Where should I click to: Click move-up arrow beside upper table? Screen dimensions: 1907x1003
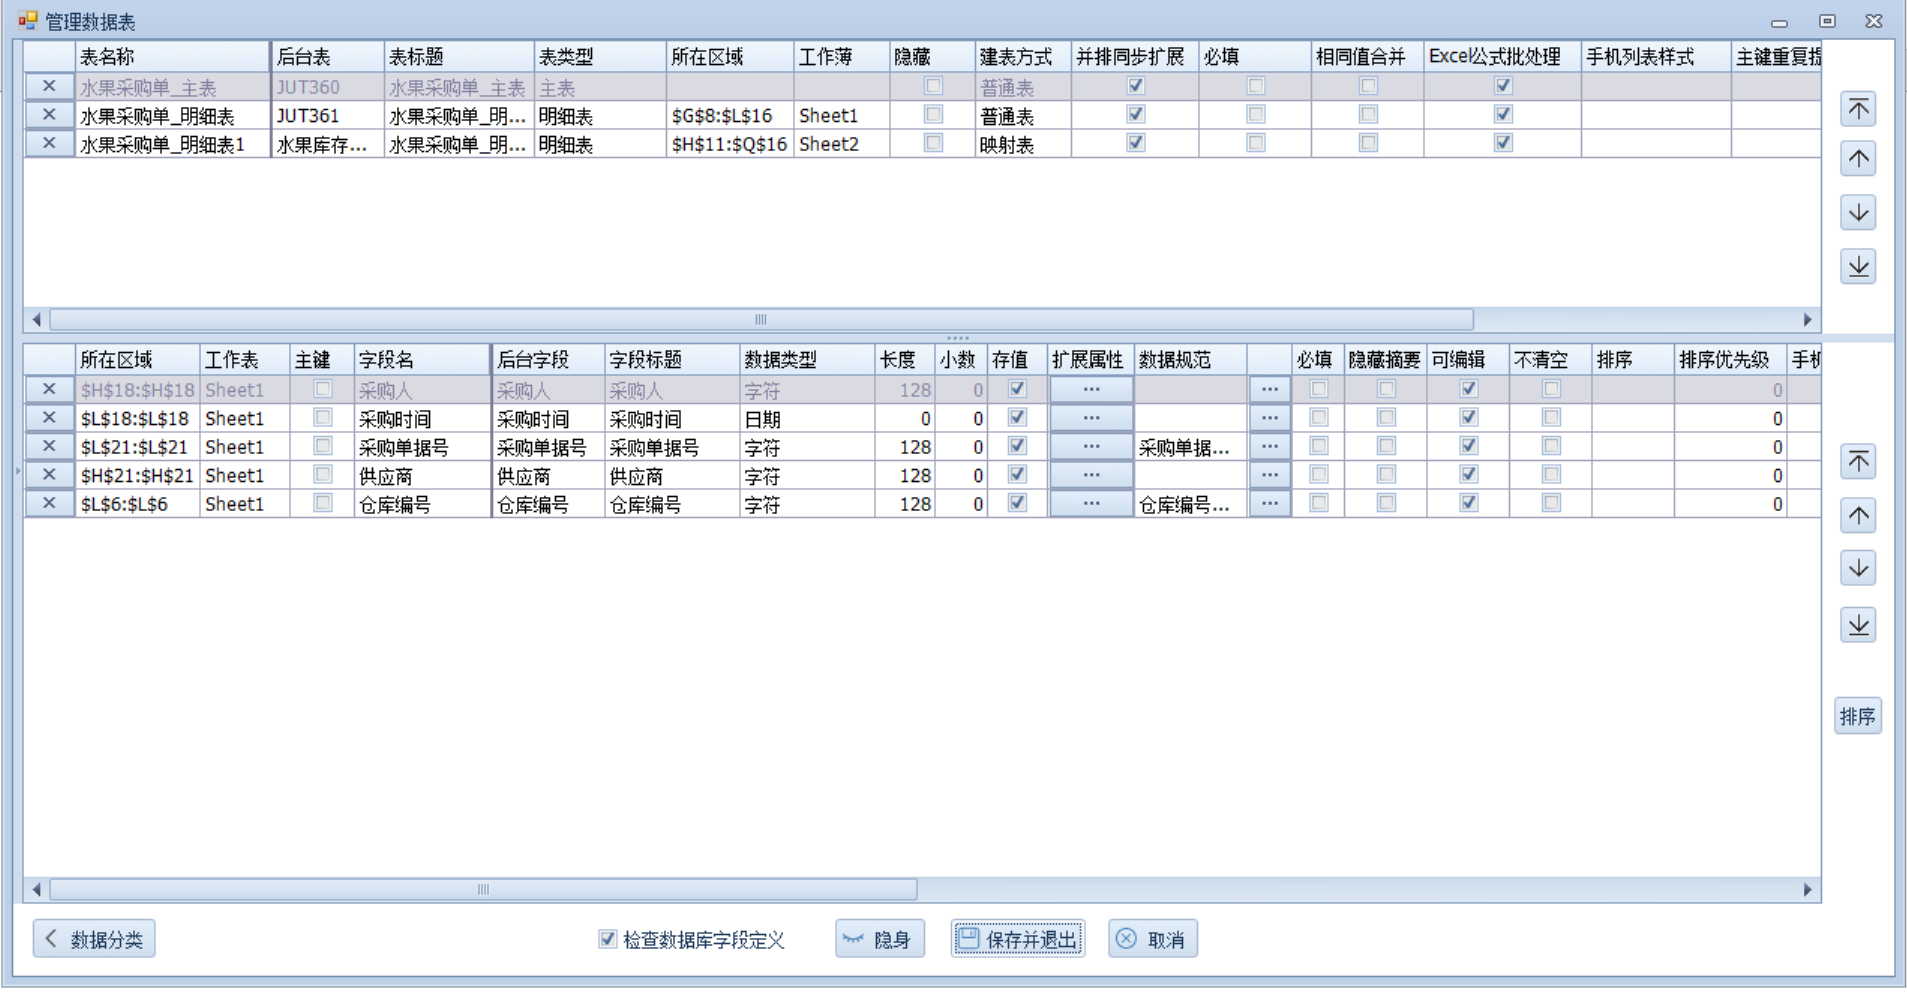1858,160
